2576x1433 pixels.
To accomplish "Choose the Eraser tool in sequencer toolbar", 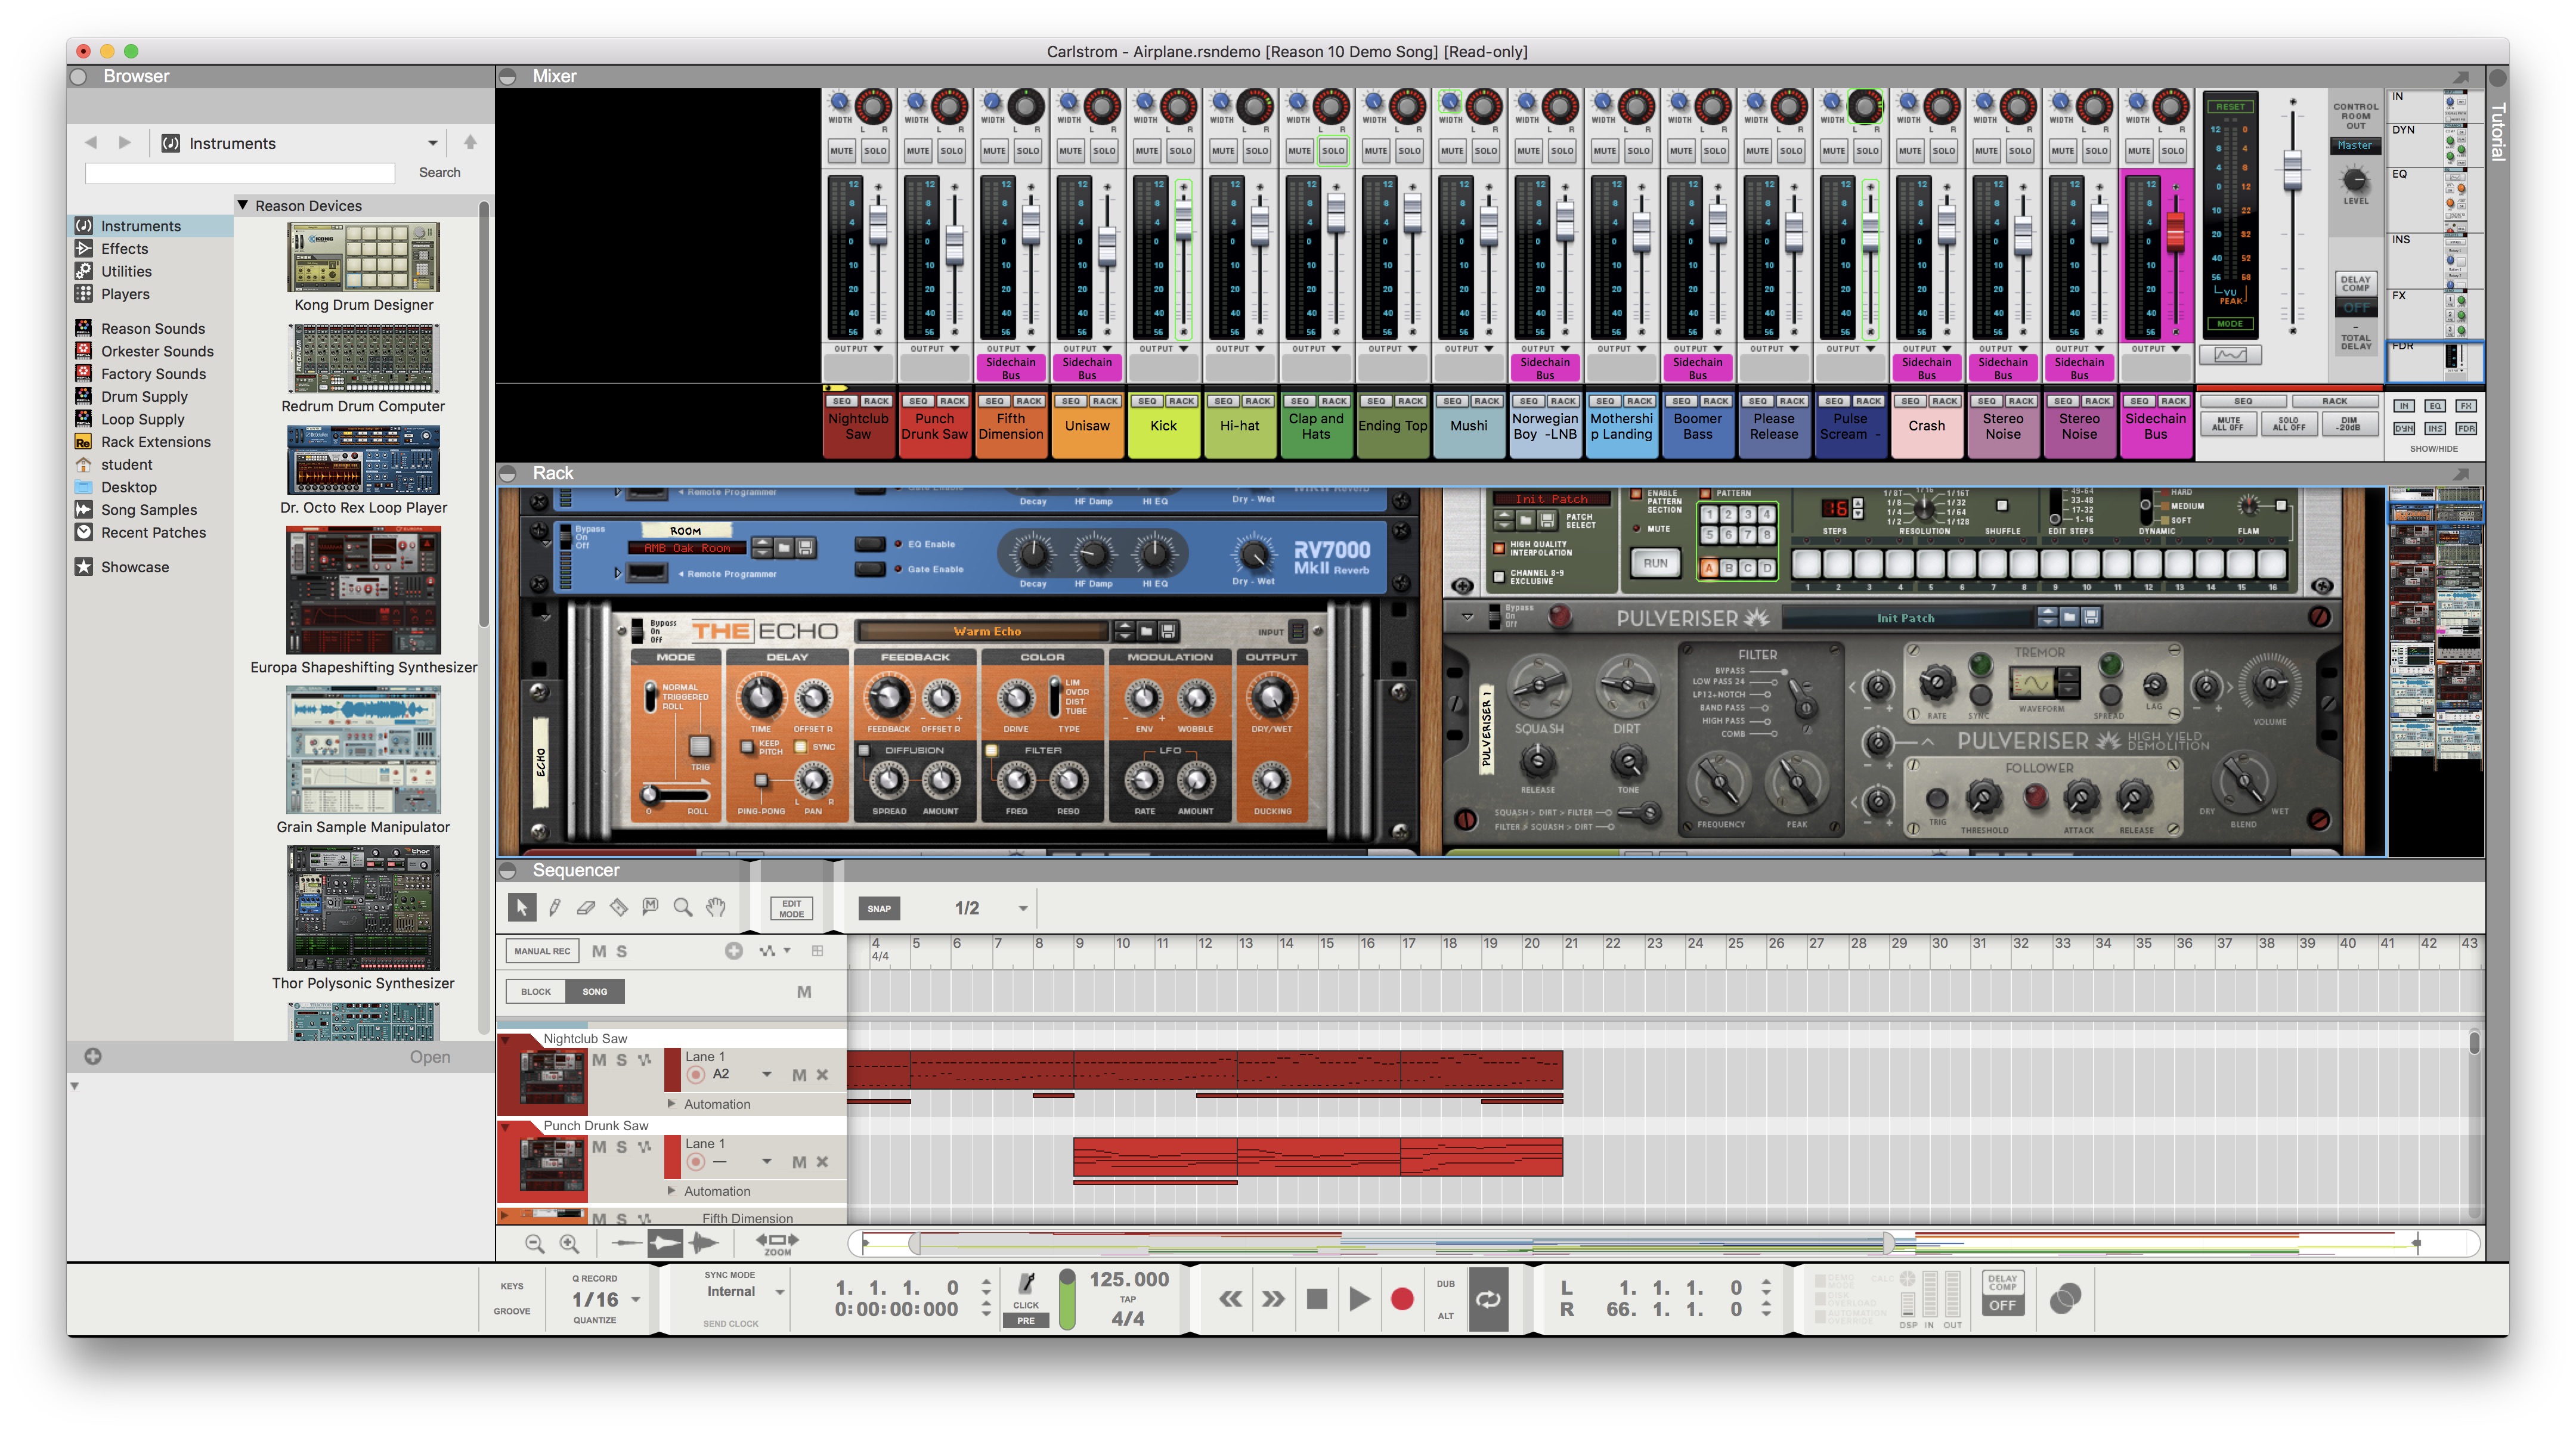I will 586,907.
